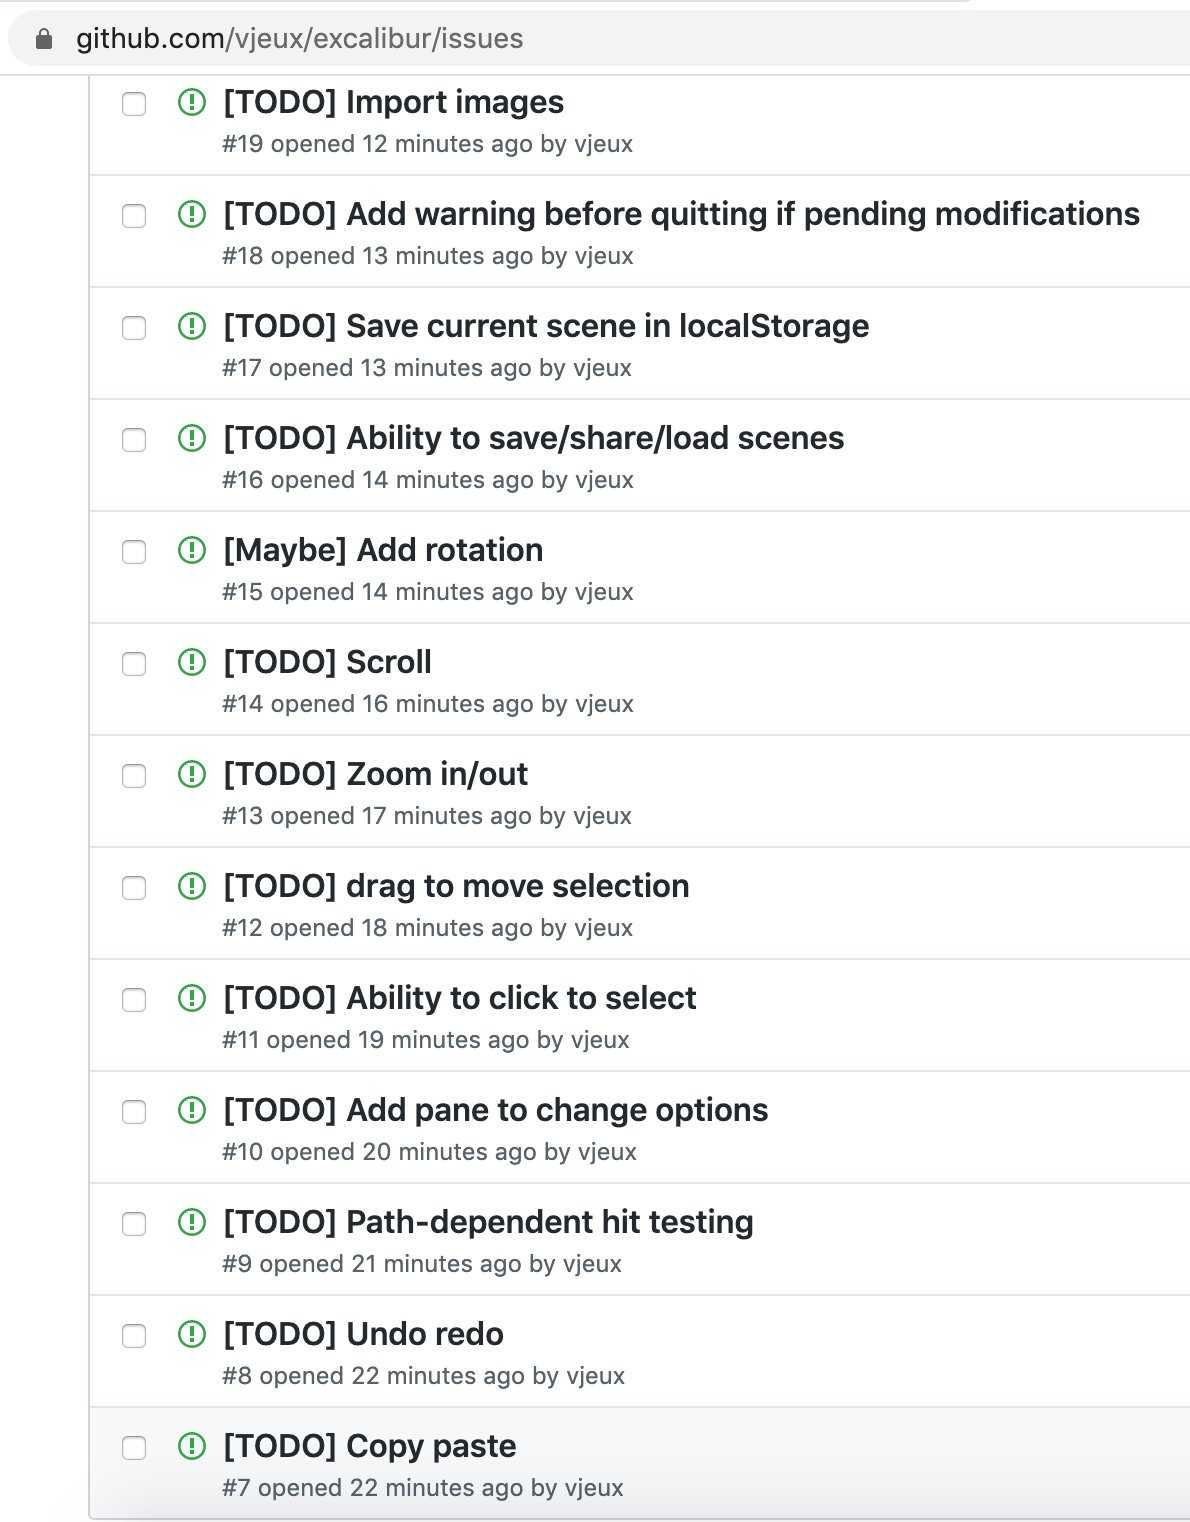Viewport: 1190px width, 1522px height.
Task: Tick the checkbox for Save current scene issue
Action: pyautogui.click(x=134, y=328)
